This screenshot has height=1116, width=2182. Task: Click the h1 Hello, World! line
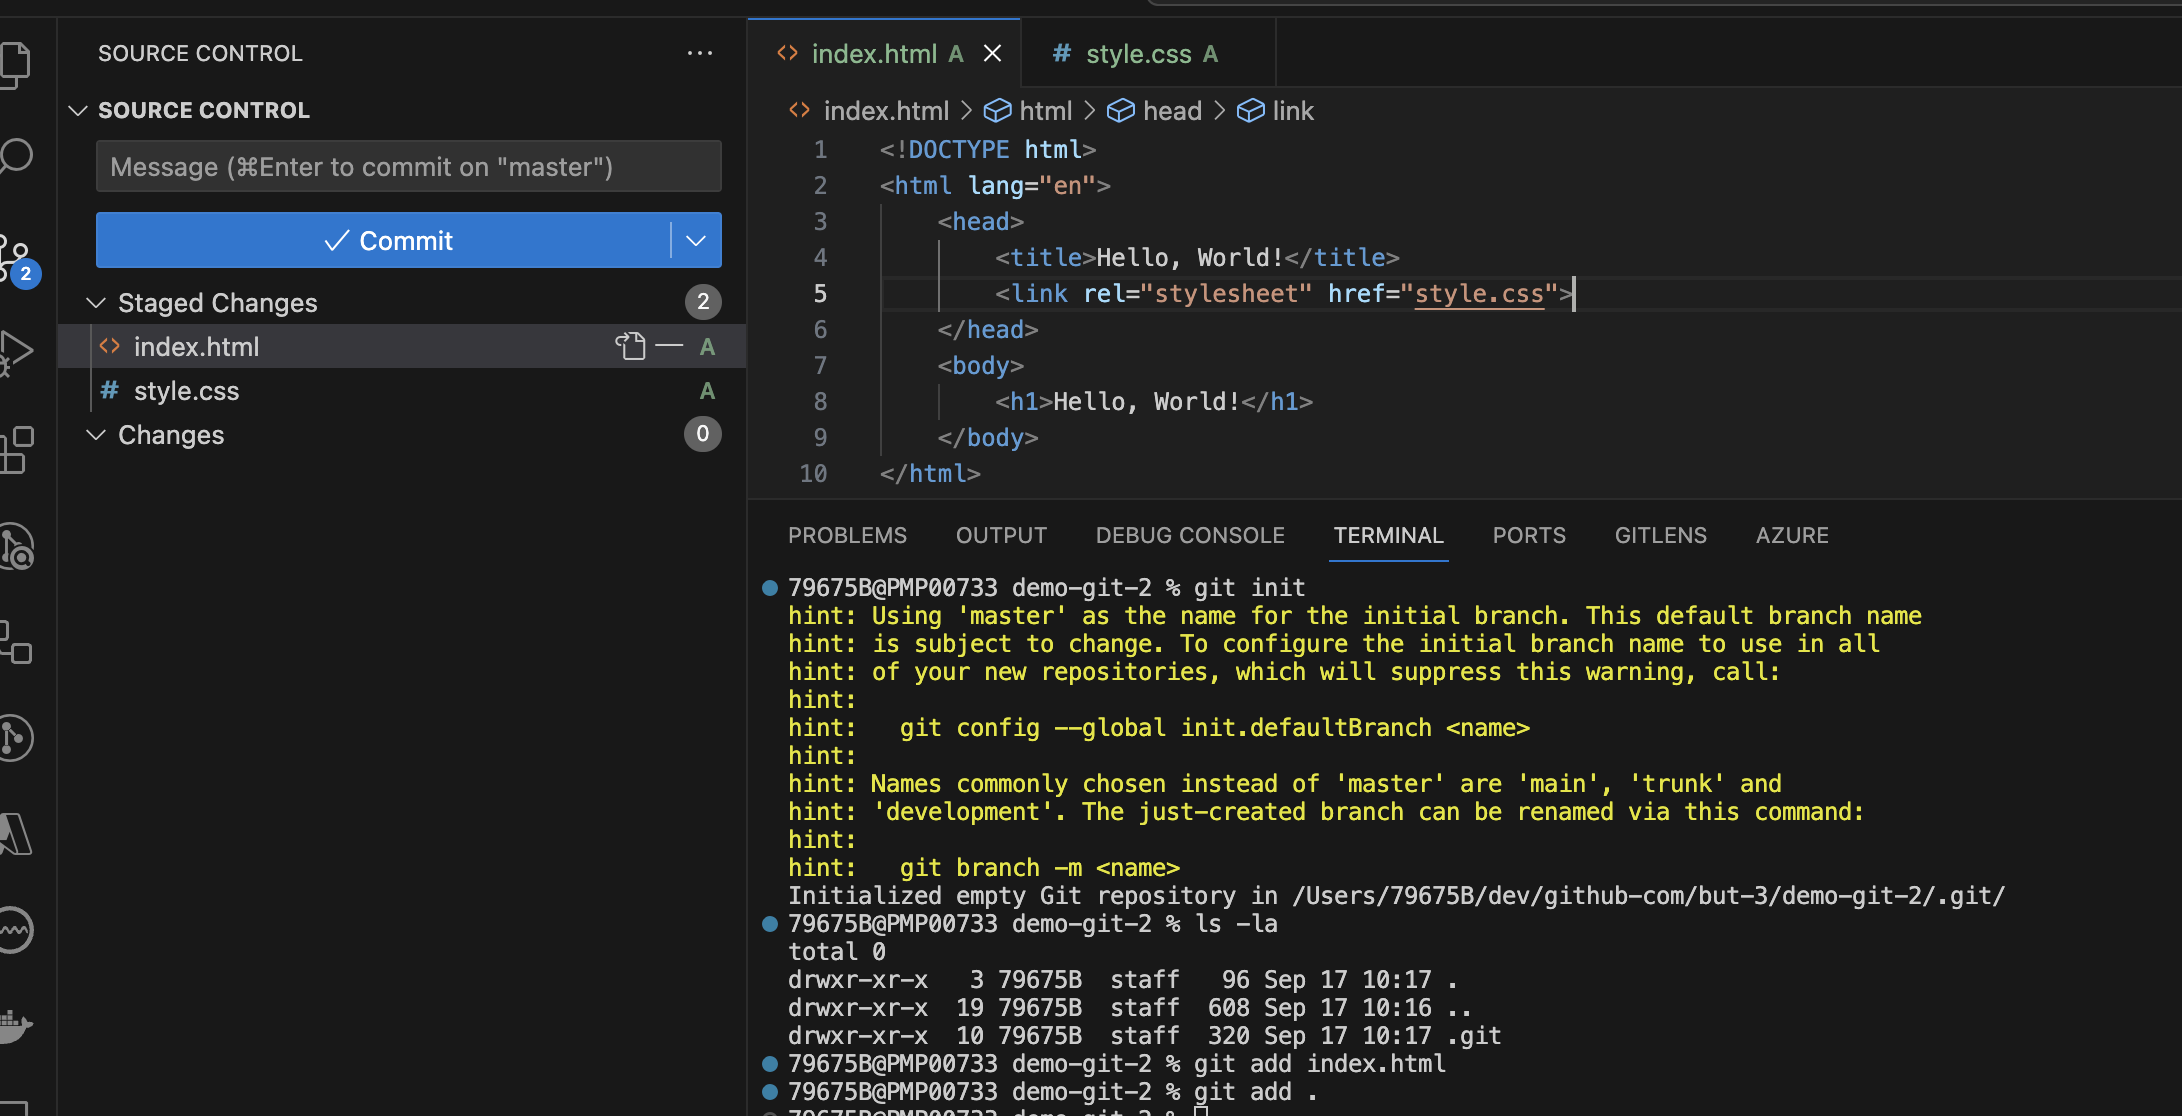coord(1153,401)
